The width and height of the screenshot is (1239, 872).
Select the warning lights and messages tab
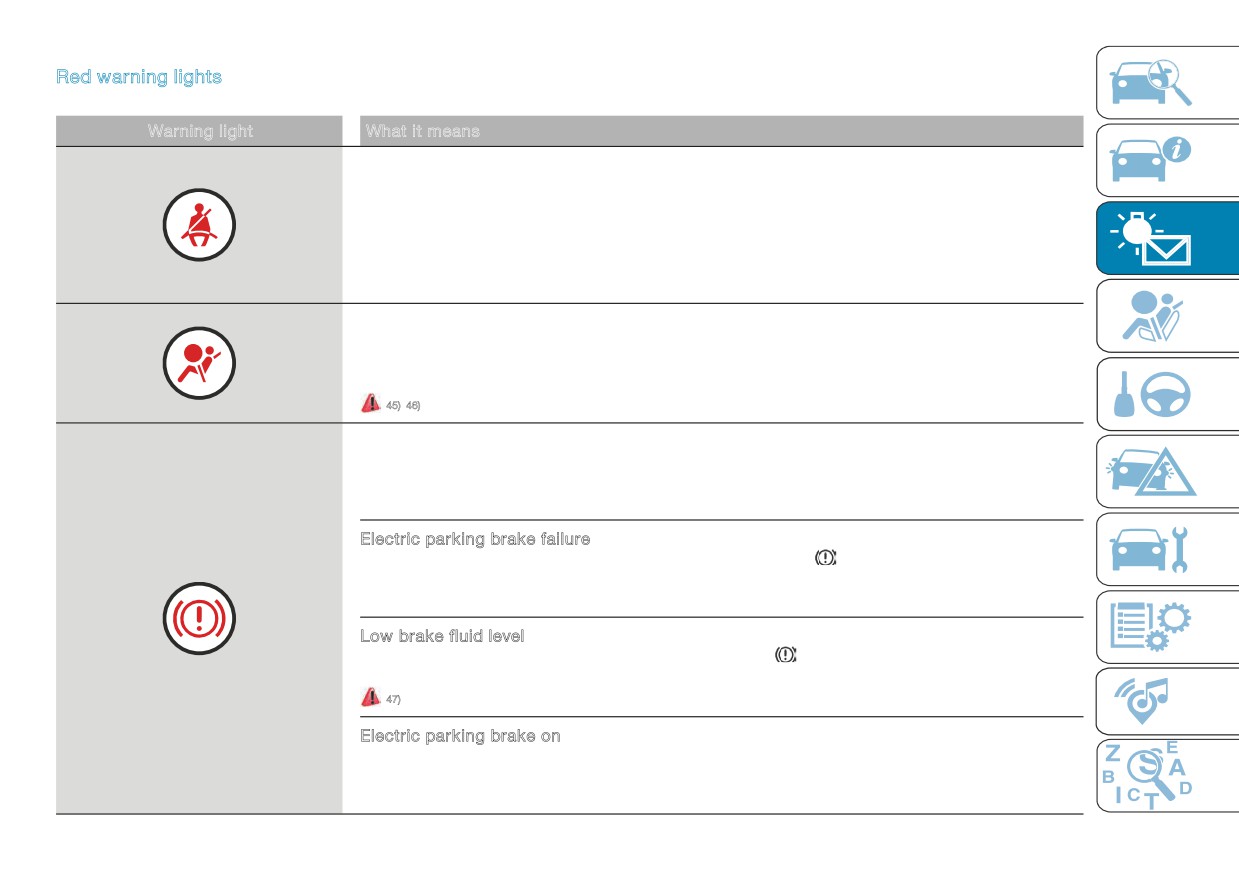[x=1167, y=238]
